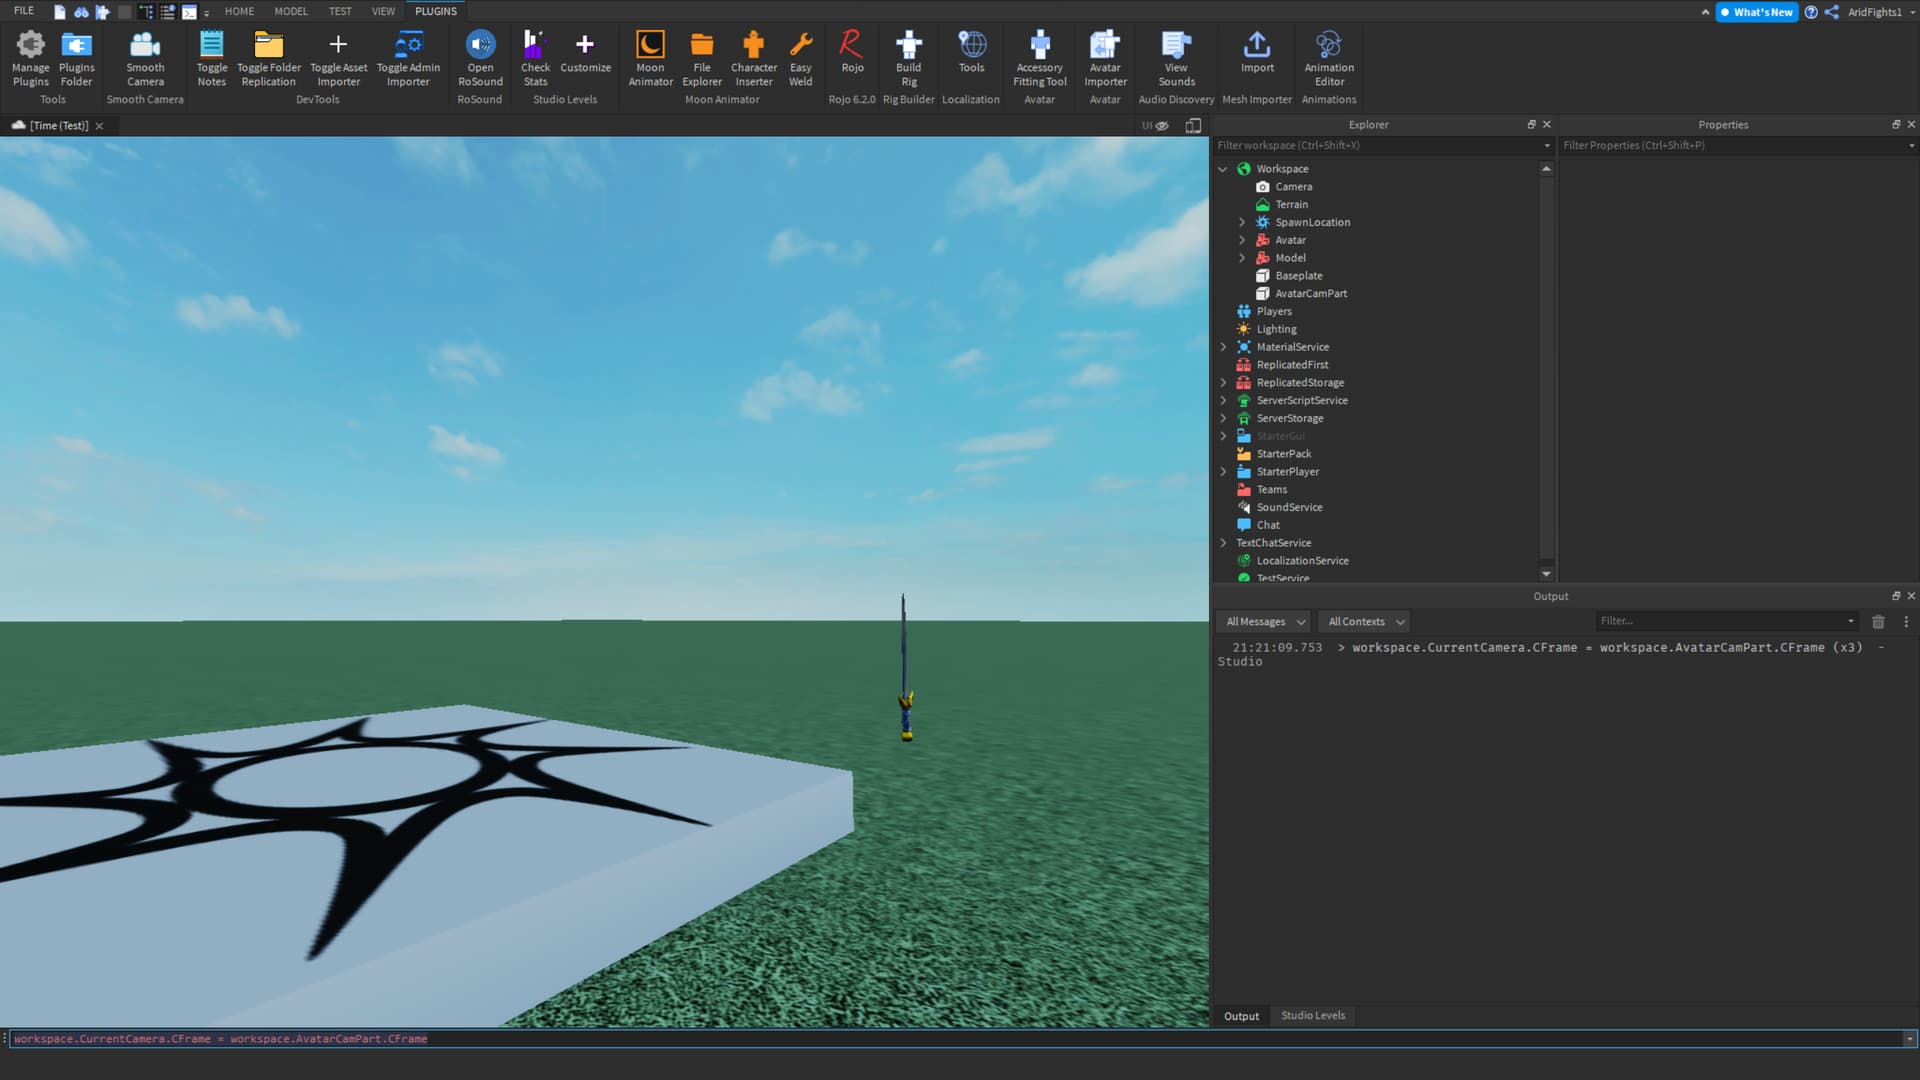Image resolution: width=1920 pixels, height=1080 pixels.
Task: Click the command bar input field
Action: point(400,1039)
